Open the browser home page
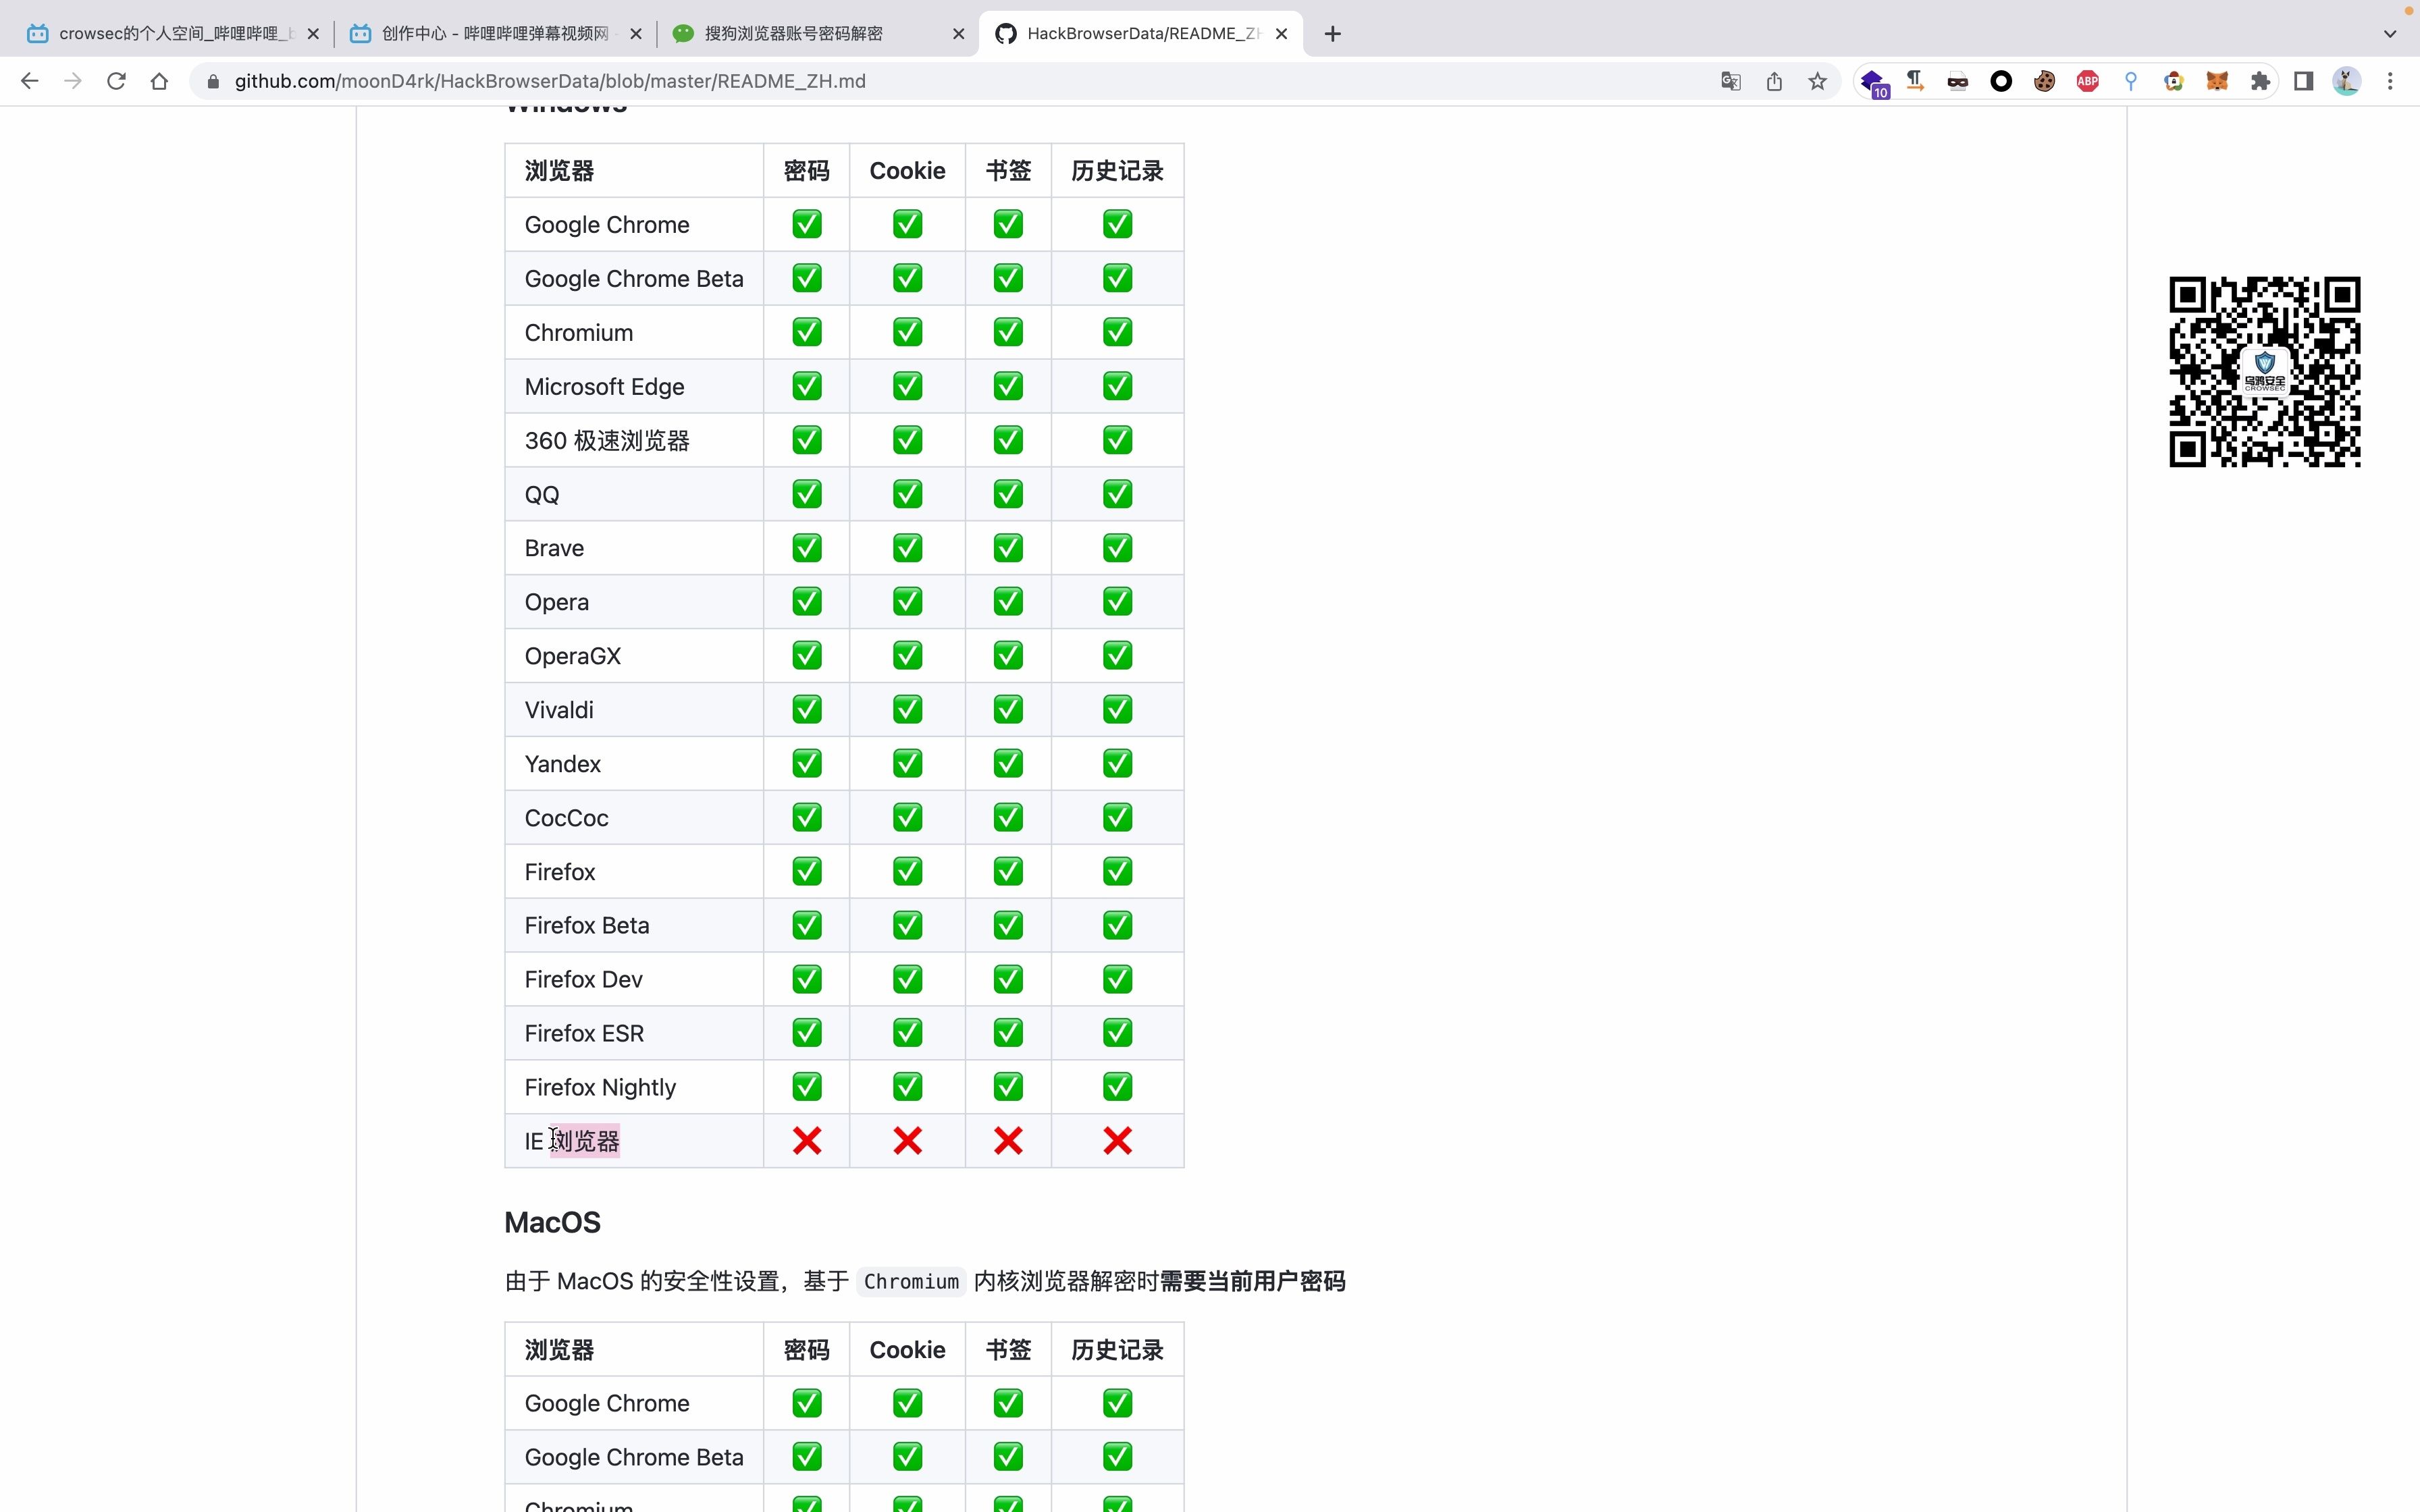 tap(159, 81)
